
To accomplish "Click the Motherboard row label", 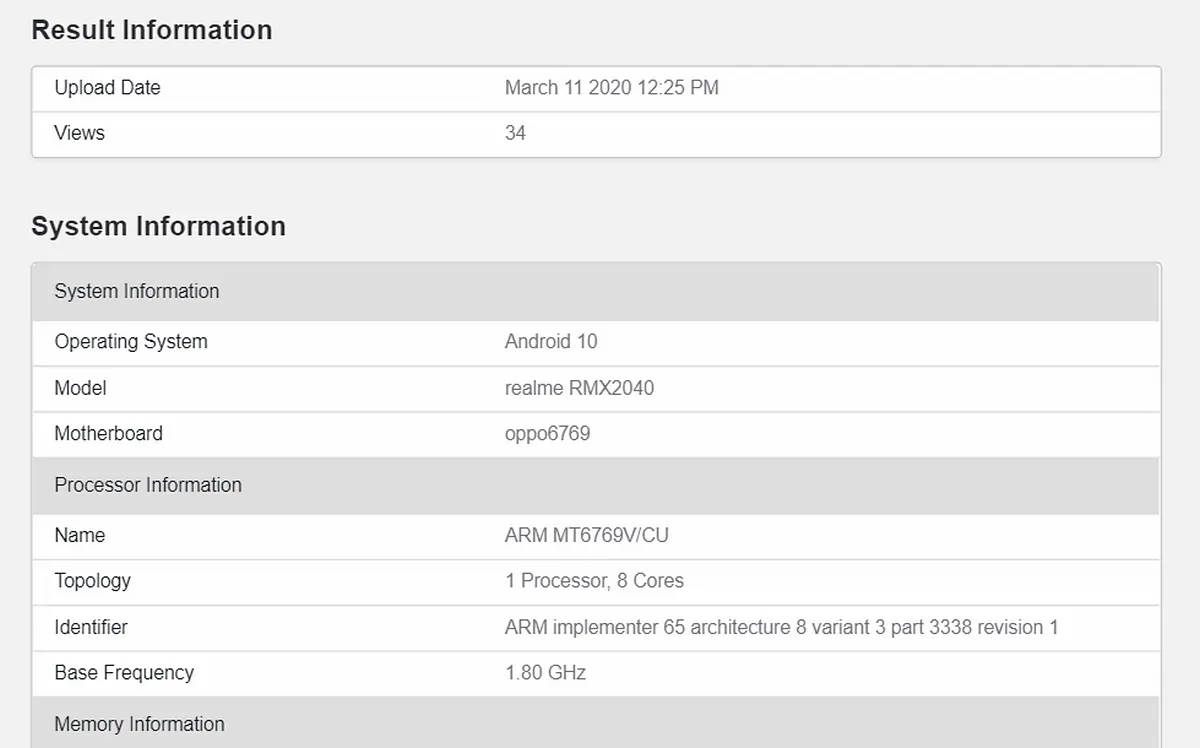I will [108, 434].
